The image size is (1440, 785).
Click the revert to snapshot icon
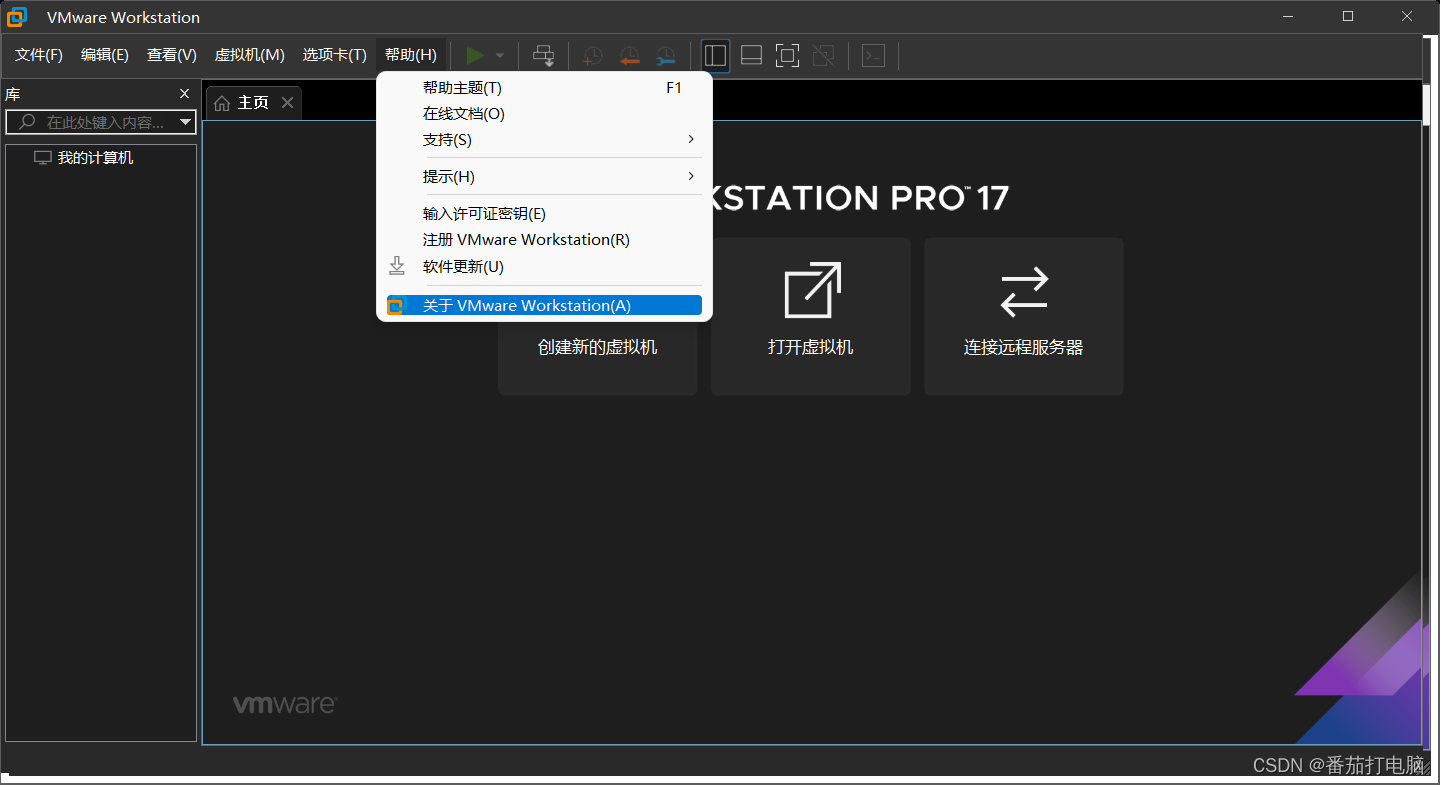click(629, 56)
